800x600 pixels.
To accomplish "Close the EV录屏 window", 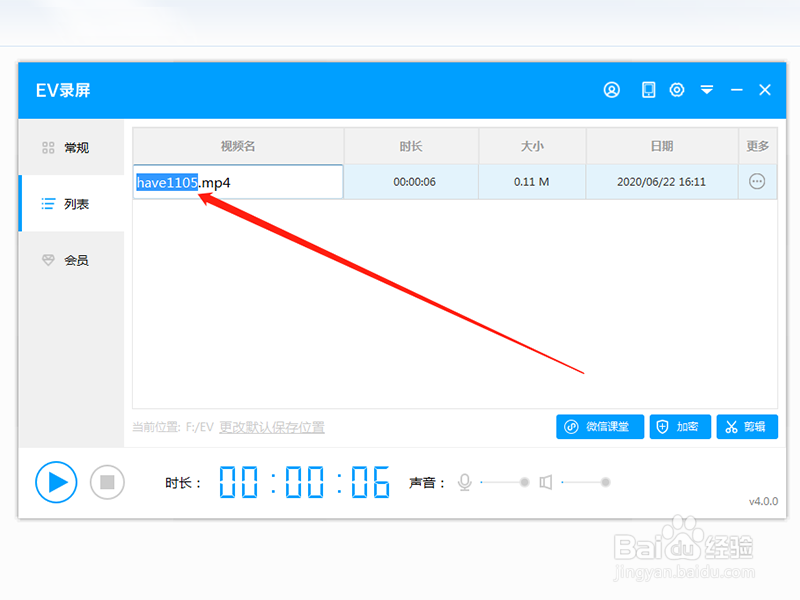I will (x=765, y=90).
